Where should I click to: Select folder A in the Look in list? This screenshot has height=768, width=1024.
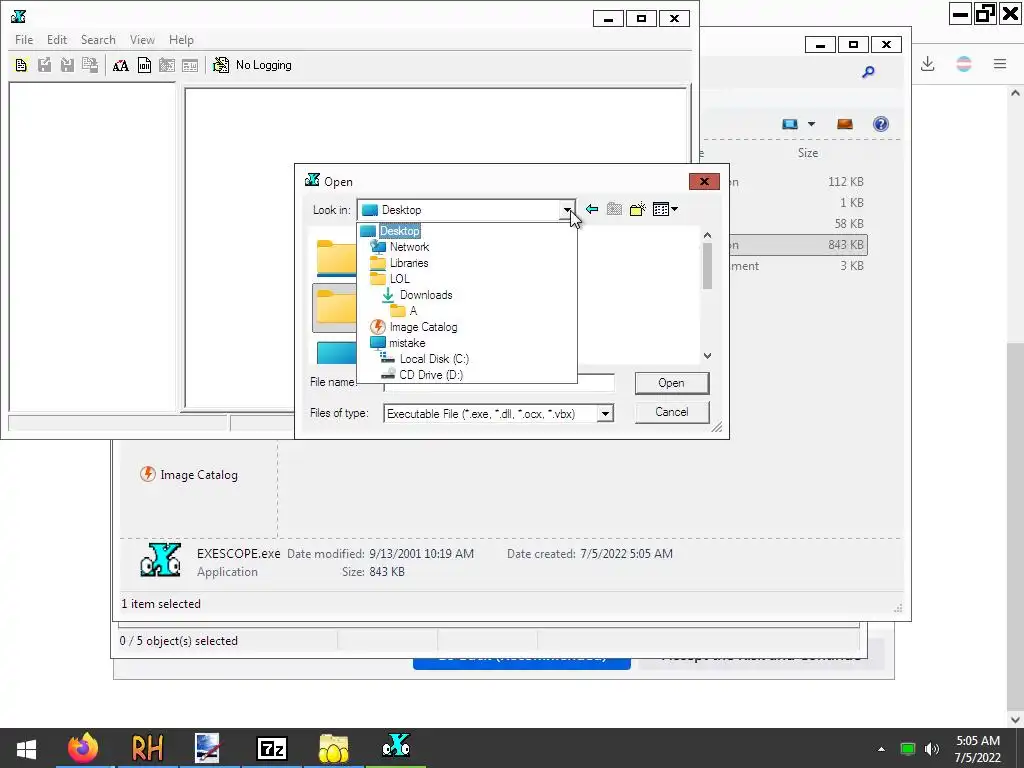point(413,311)
